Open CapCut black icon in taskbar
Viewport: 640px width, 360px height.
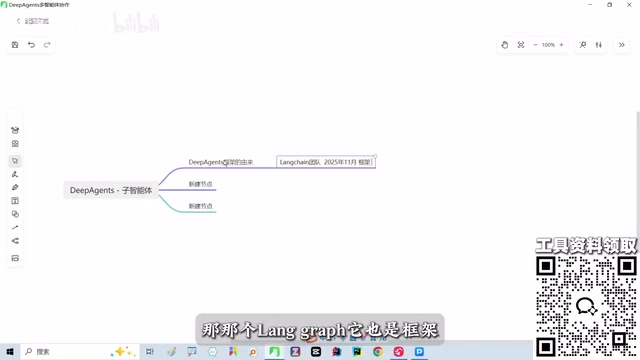pyautogui.click(x=316, y=351)
